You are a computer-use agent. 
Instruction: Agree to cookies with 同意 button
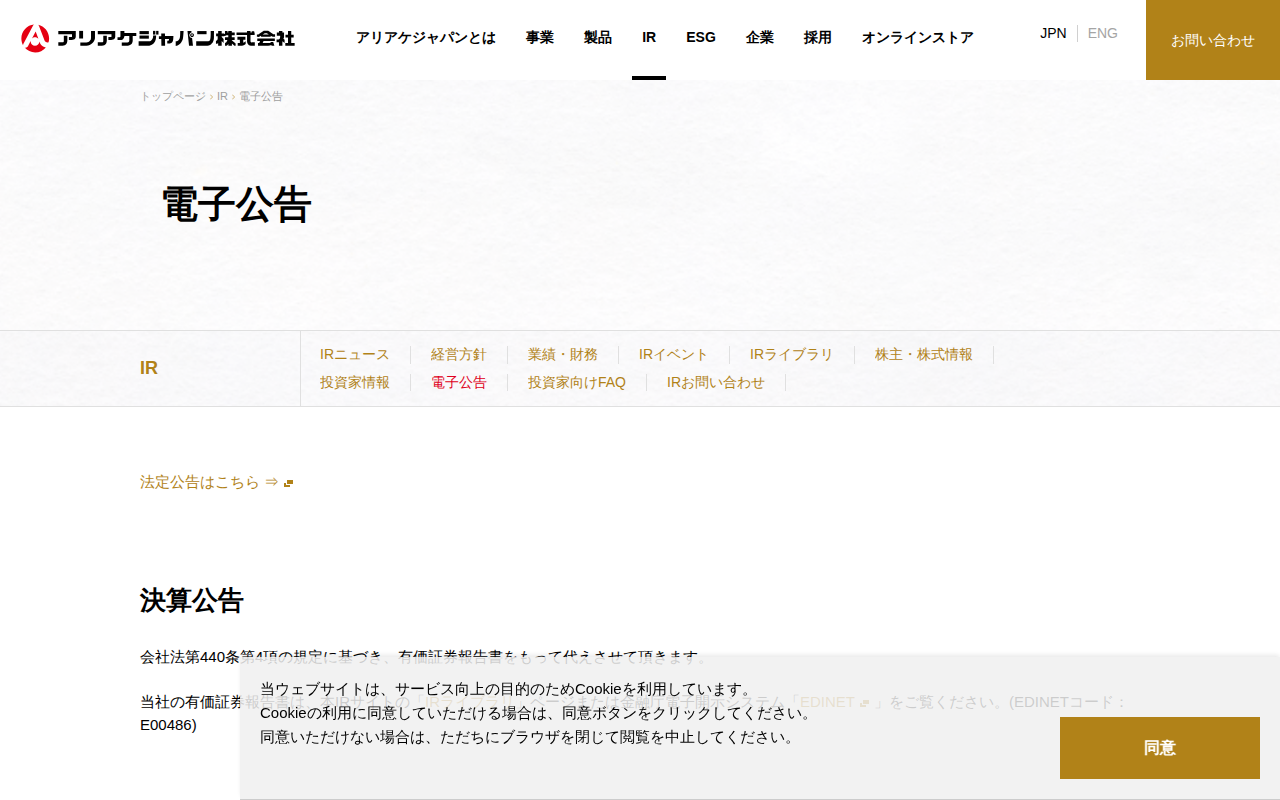[1160, 748]
